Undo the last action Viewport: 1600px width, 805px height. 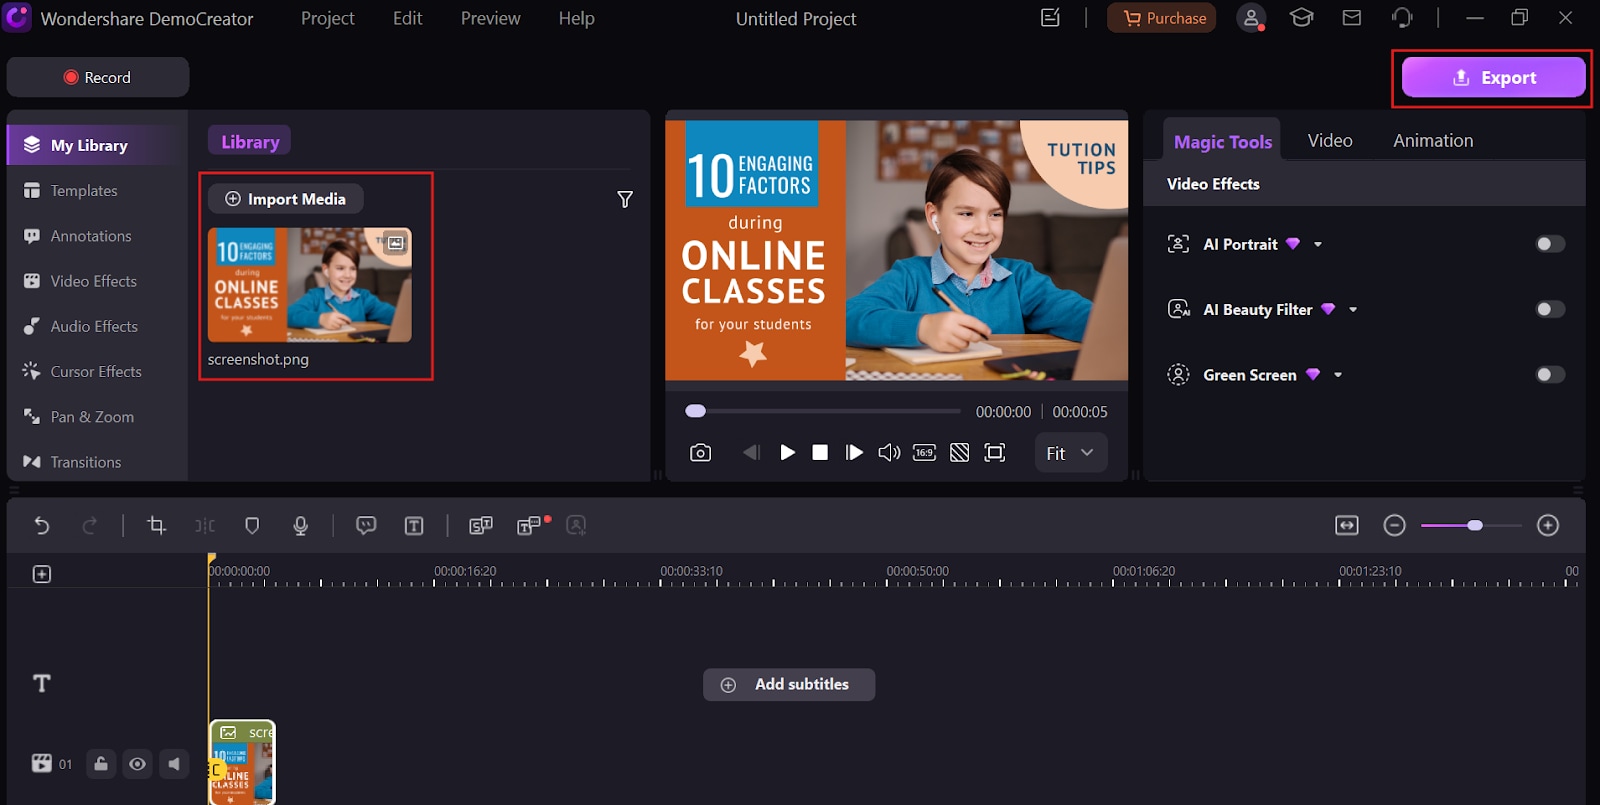(42, 525)
